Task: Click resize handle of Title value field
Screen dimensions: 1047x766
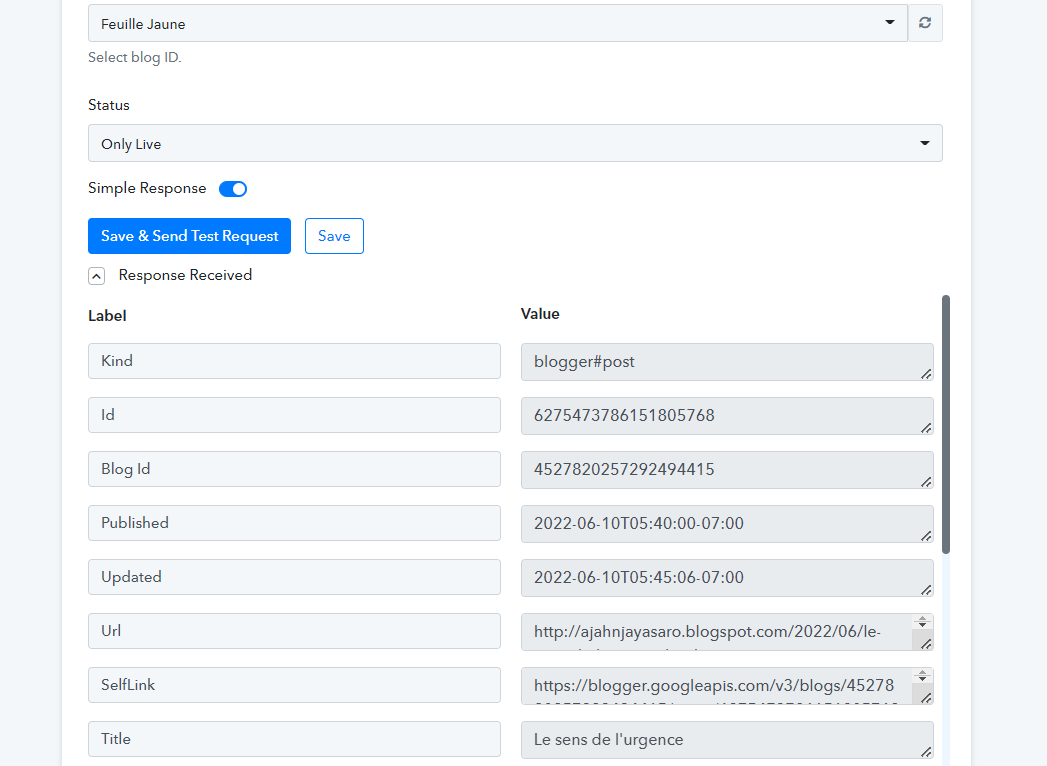Action: tap(926, 752)
